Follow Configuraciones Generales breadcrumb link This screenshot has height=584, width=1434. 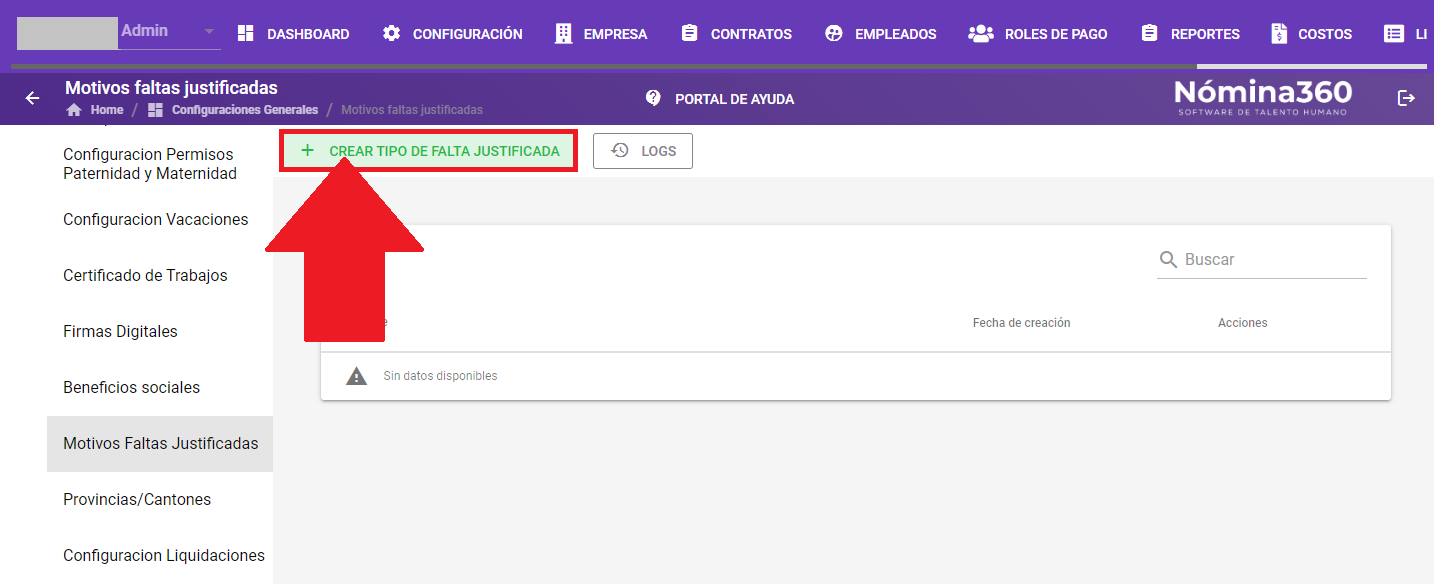click(245, 110)
